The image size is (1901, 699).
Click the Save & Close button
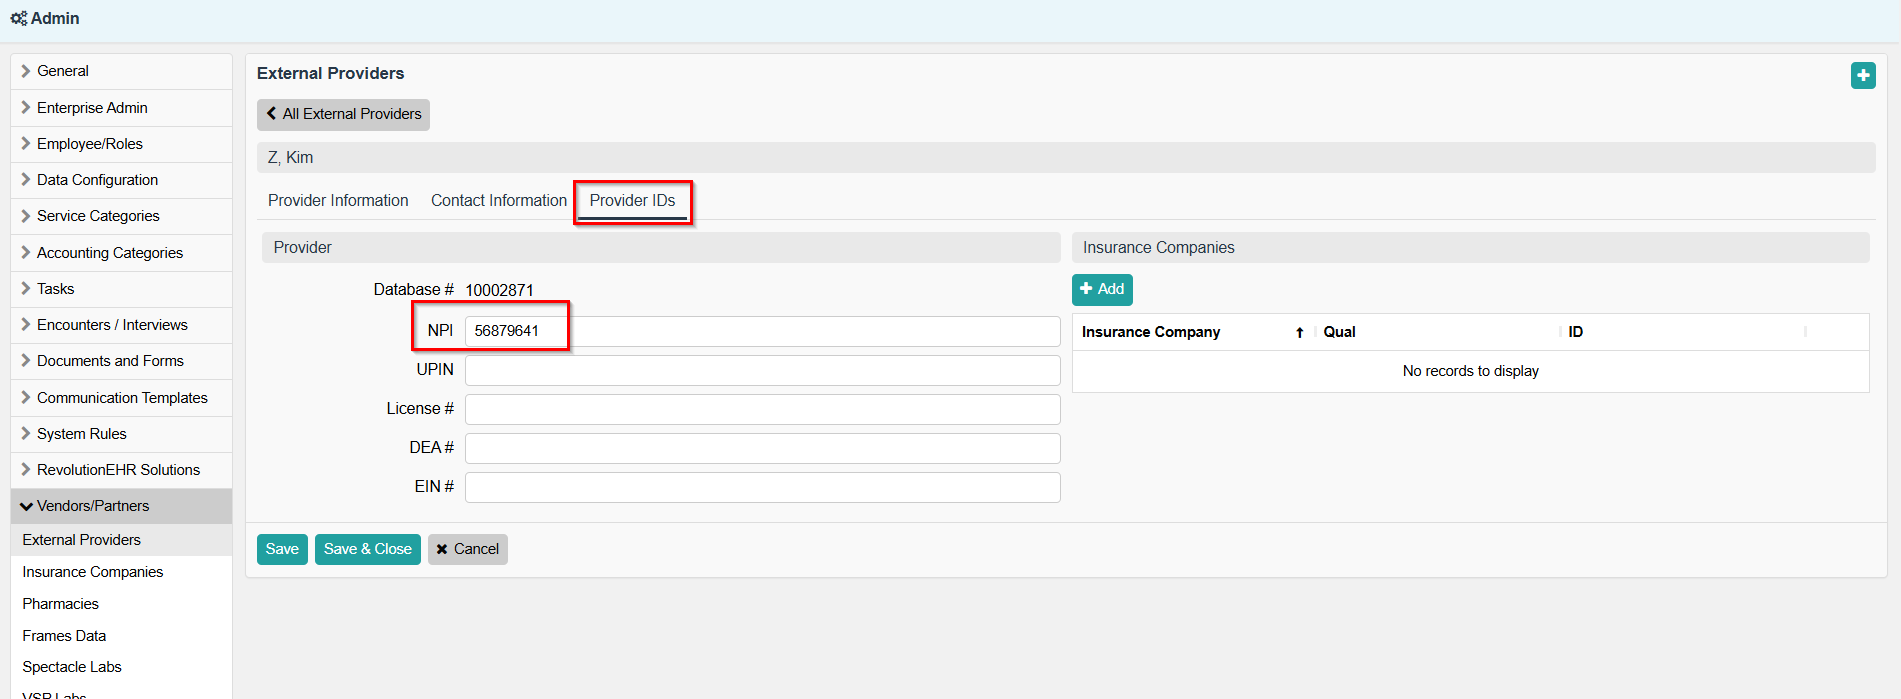click(367, 549)
